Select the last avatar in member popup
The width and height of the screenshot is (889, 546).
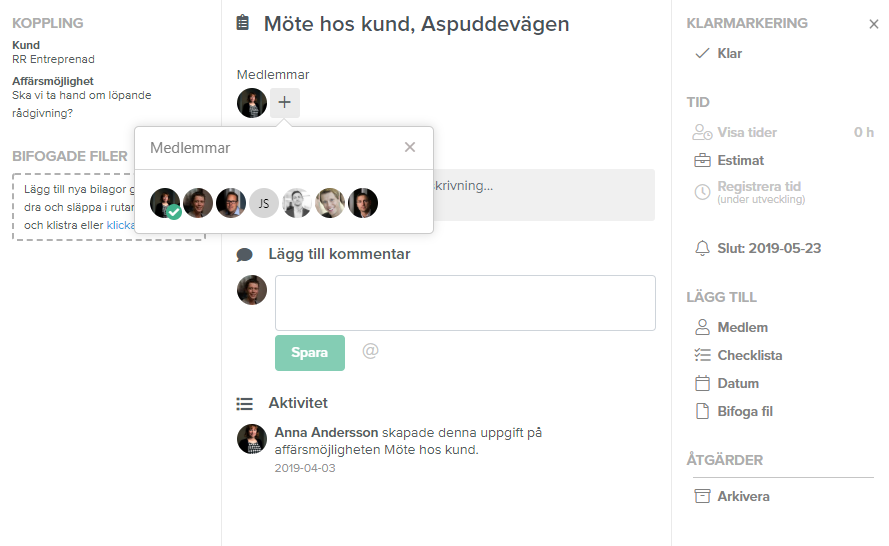pyautogui.click(x=363, y=203)
